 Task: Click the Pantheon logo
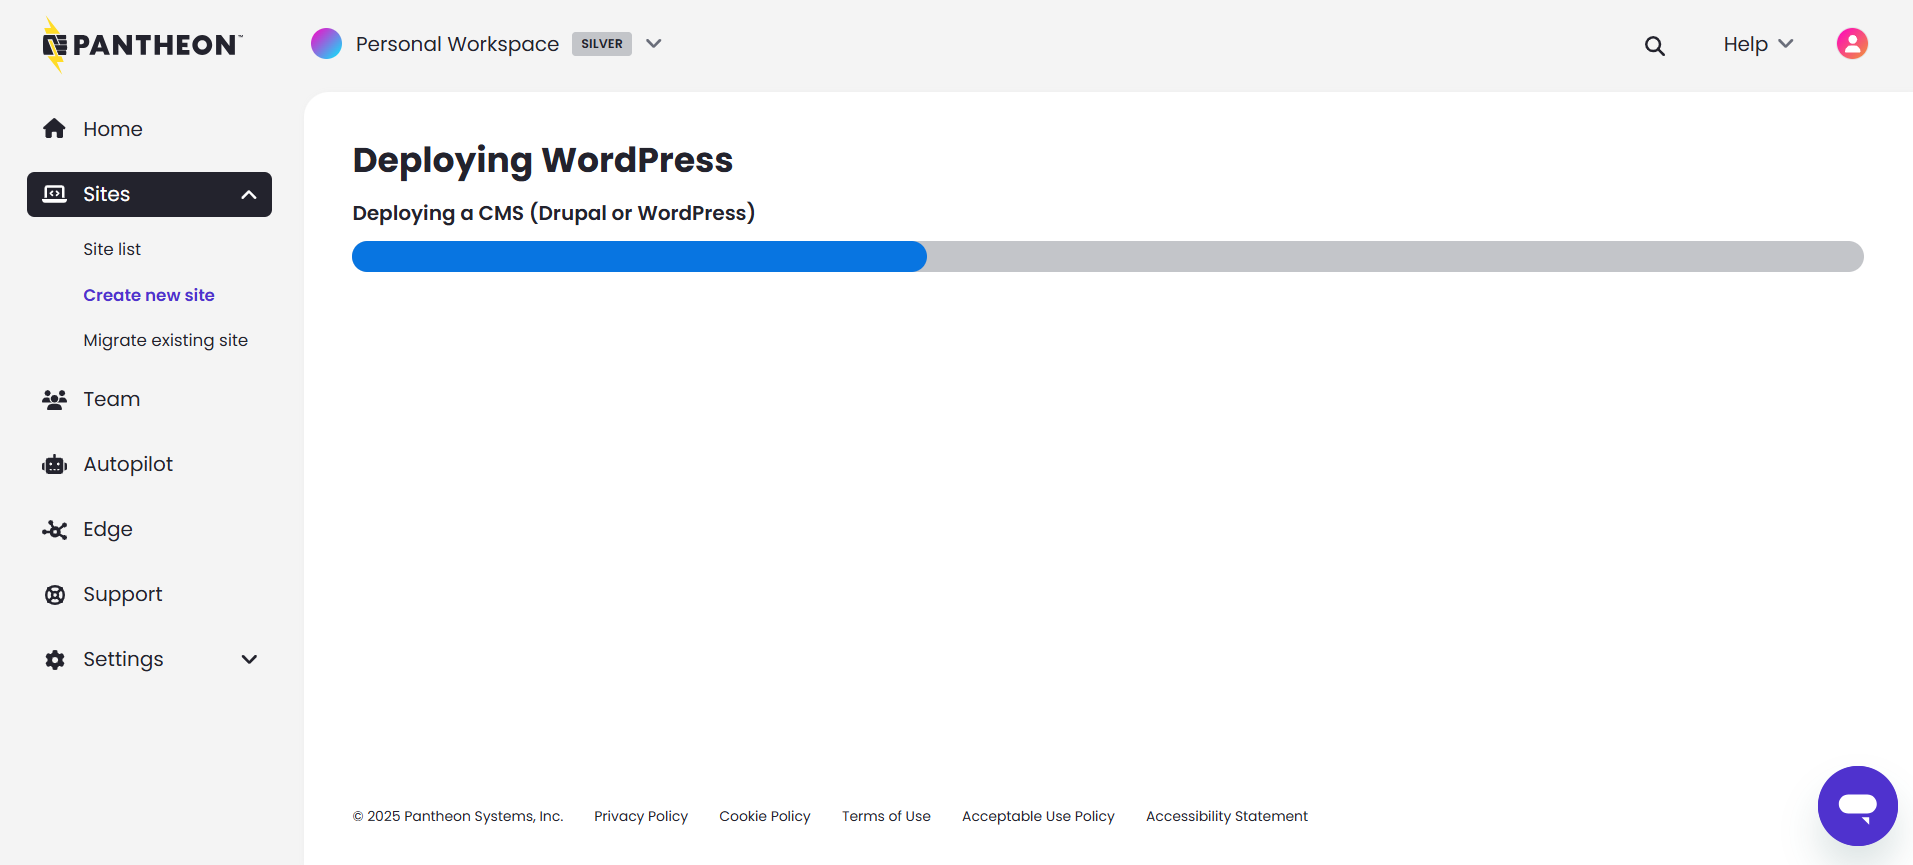142,45
